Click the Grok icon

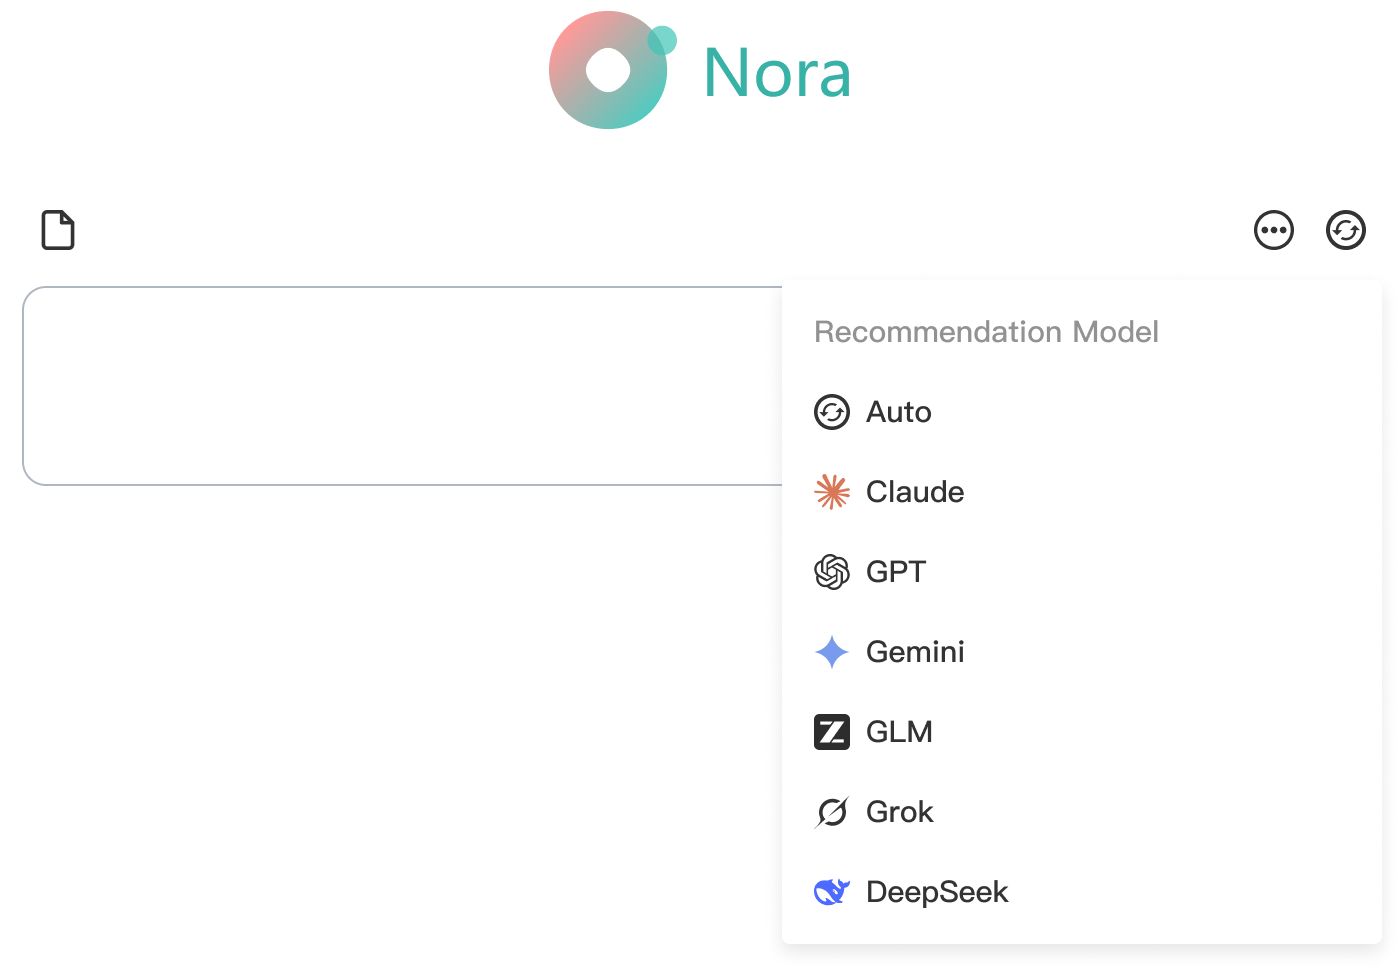pos(831,812)
